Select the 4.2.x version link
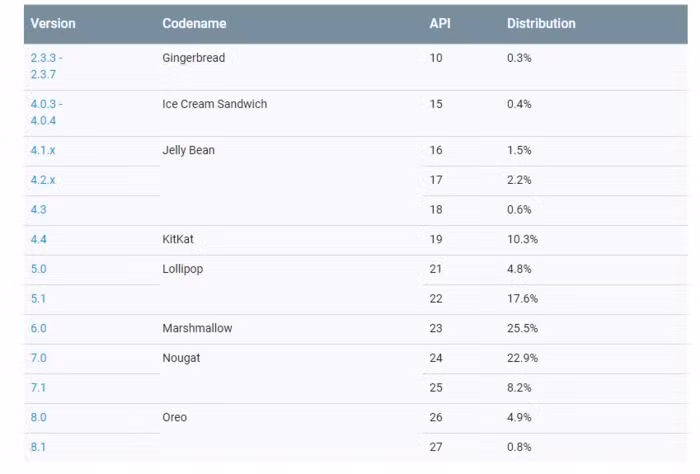This screenshot has height=474, width=700. pos(43,180)
